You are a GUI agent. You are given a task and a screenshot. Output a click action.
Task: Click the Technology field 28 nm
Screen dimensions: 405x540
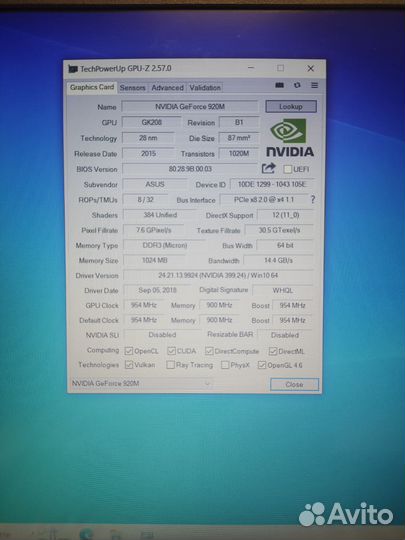(x=148, y=138)
